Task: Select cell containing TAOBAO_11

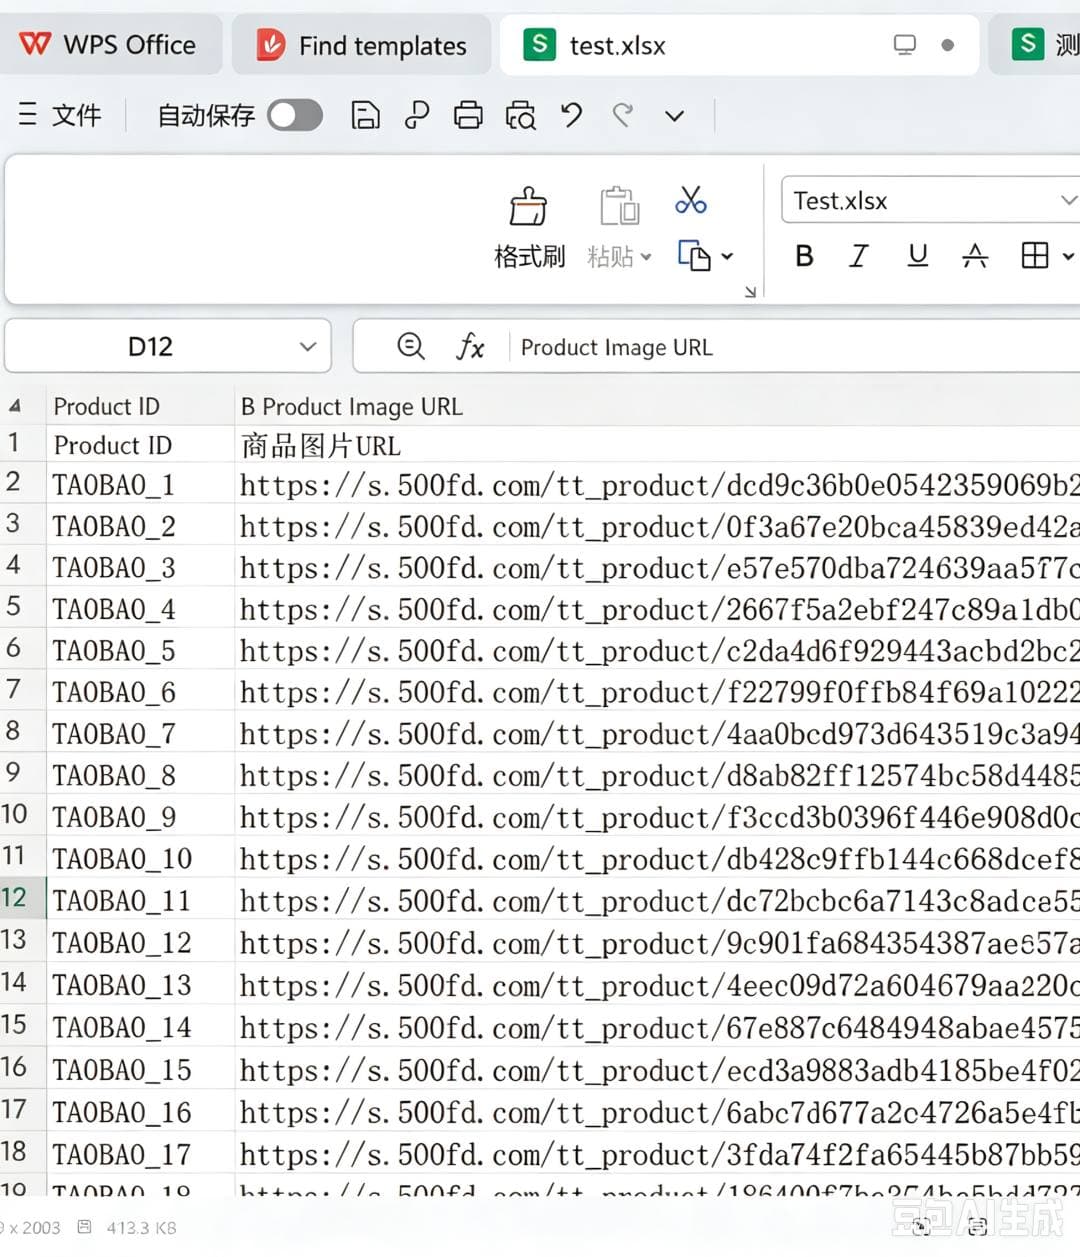Action: [x=140, y=901]
